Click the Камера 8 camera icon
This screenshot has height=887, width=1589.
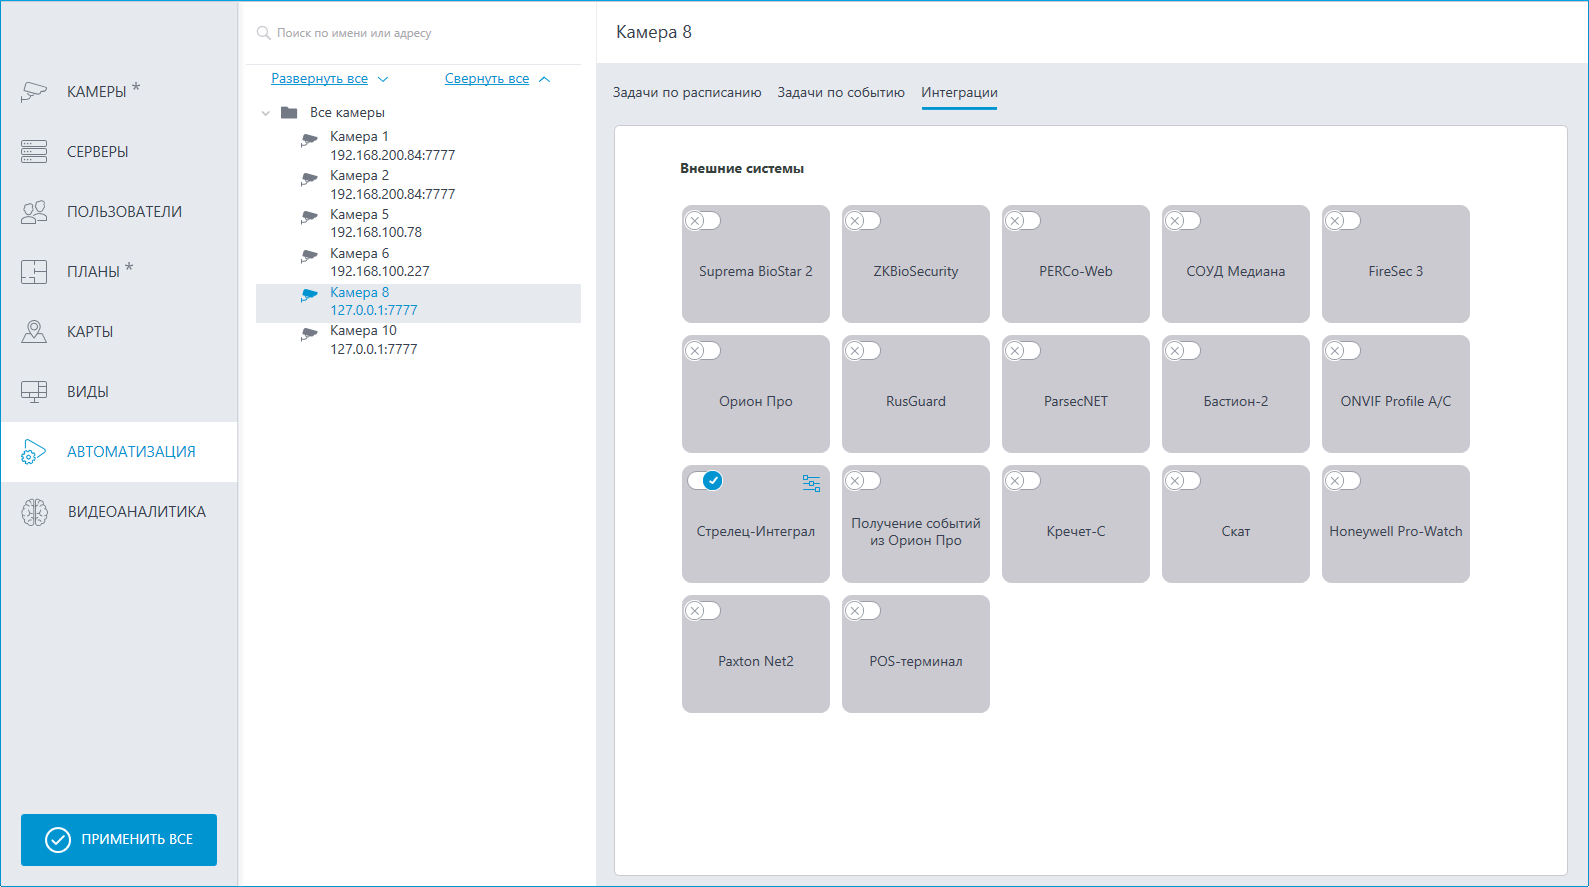309,295
